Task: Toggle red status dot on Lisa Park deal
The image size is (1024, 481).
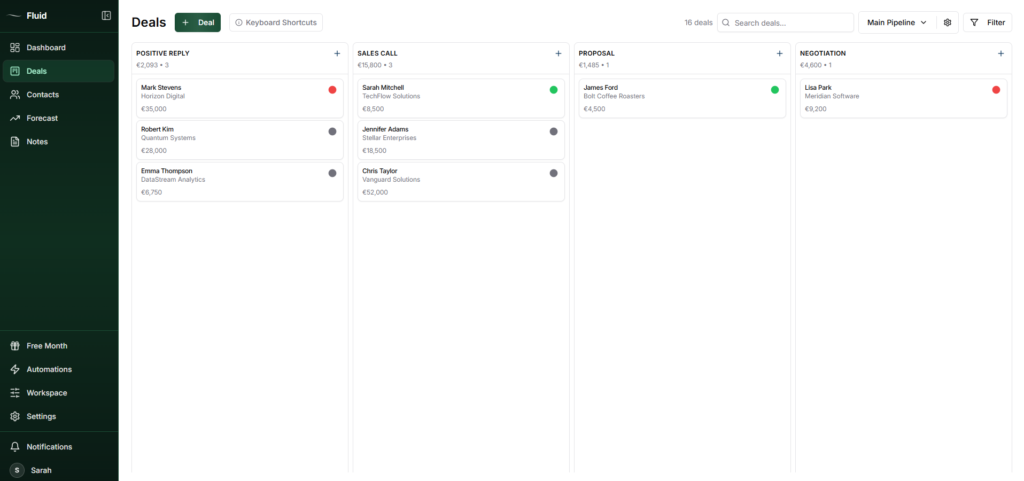Action: (996, 90)
